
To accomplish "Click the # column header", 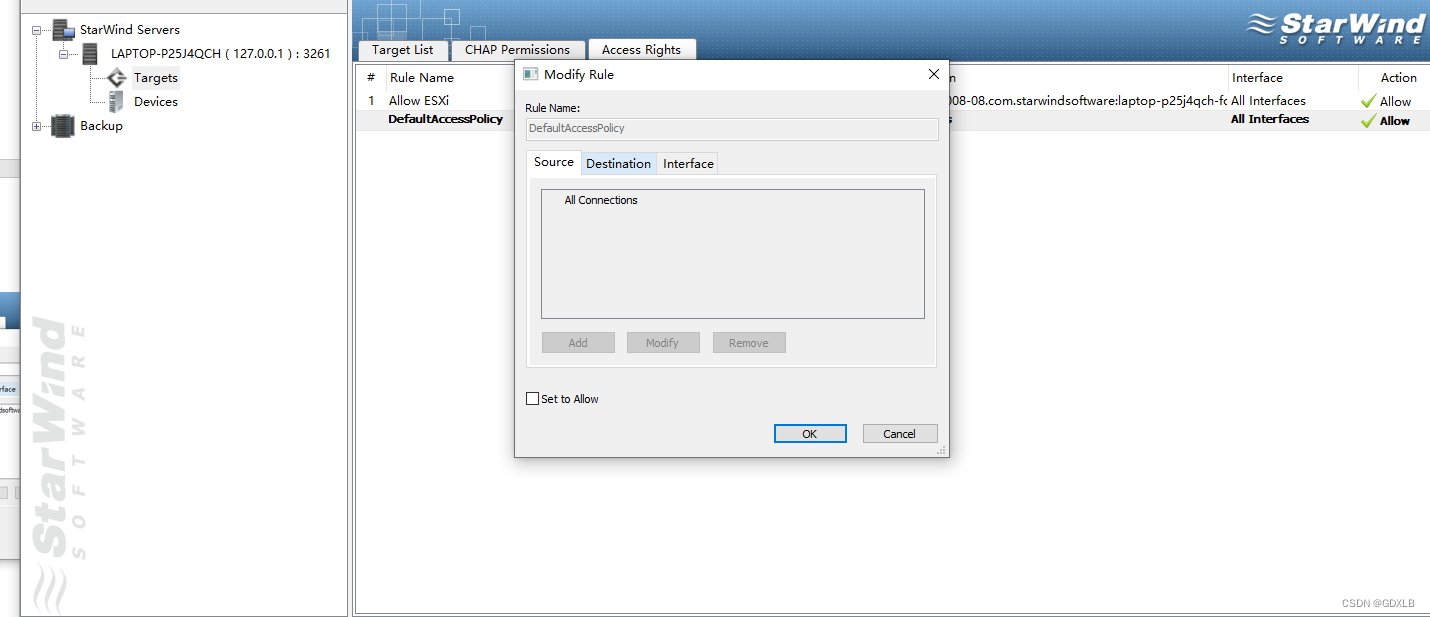I will click(x=371, y=78).
